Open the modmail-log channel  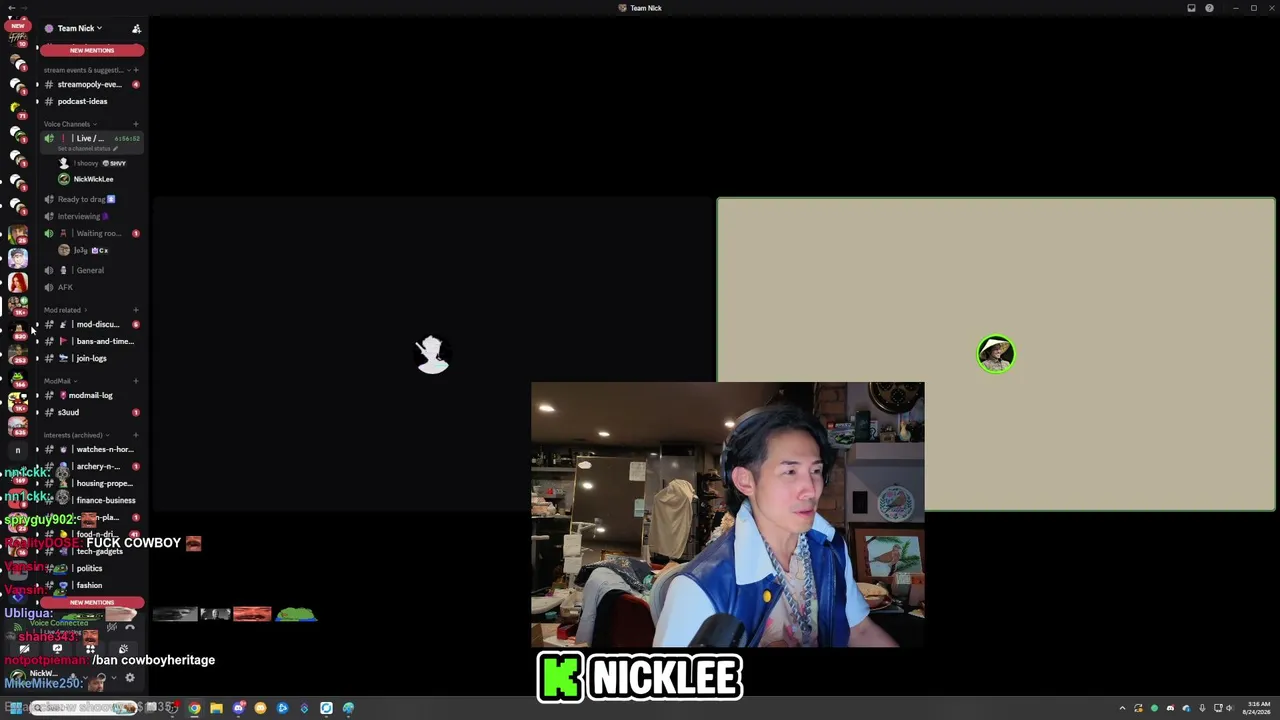(x=92, y=395)
